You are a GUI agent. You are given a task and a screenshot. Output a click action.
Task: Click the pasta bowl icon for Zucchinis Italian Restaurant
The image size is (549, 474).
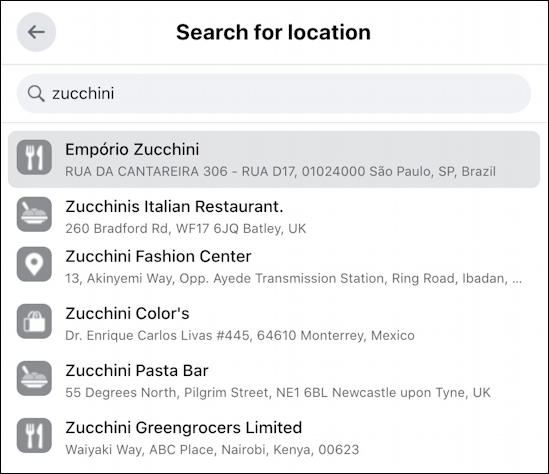34,214
